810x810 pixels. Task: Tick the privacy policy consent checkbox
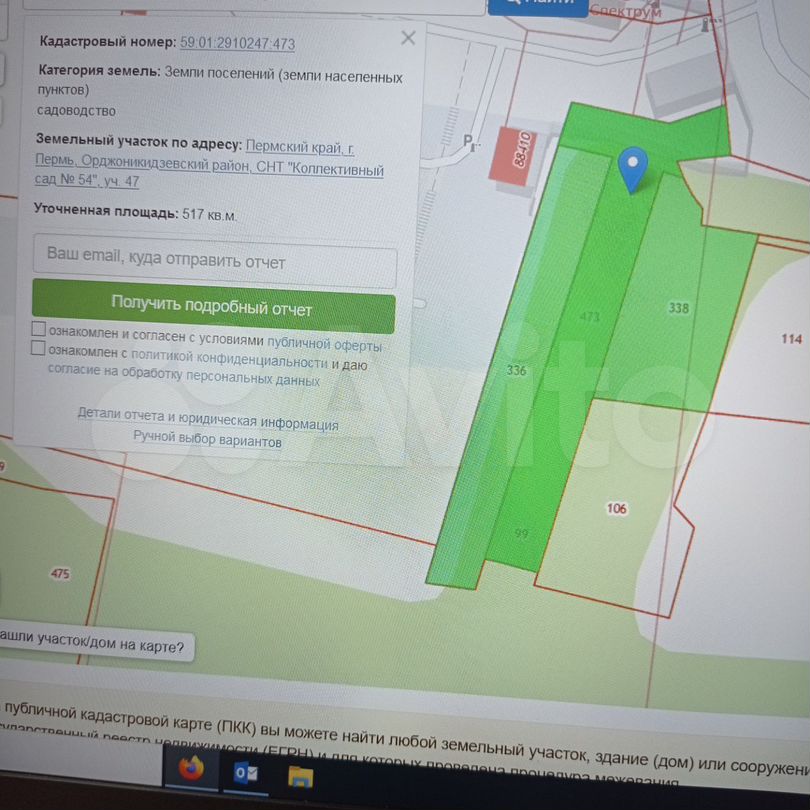(x=39, y=348)
